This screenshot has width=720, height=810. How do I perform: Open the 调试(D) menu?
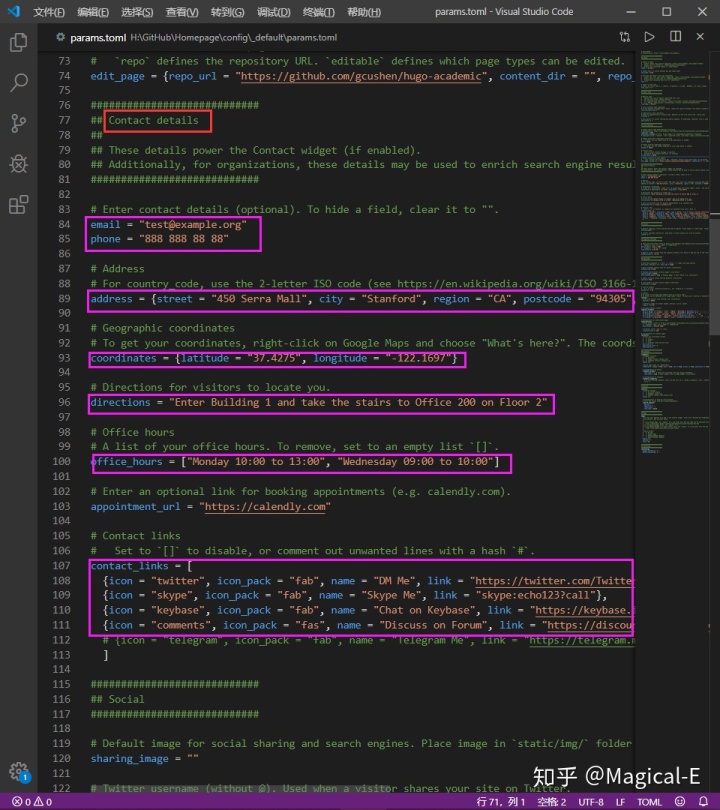273,12
